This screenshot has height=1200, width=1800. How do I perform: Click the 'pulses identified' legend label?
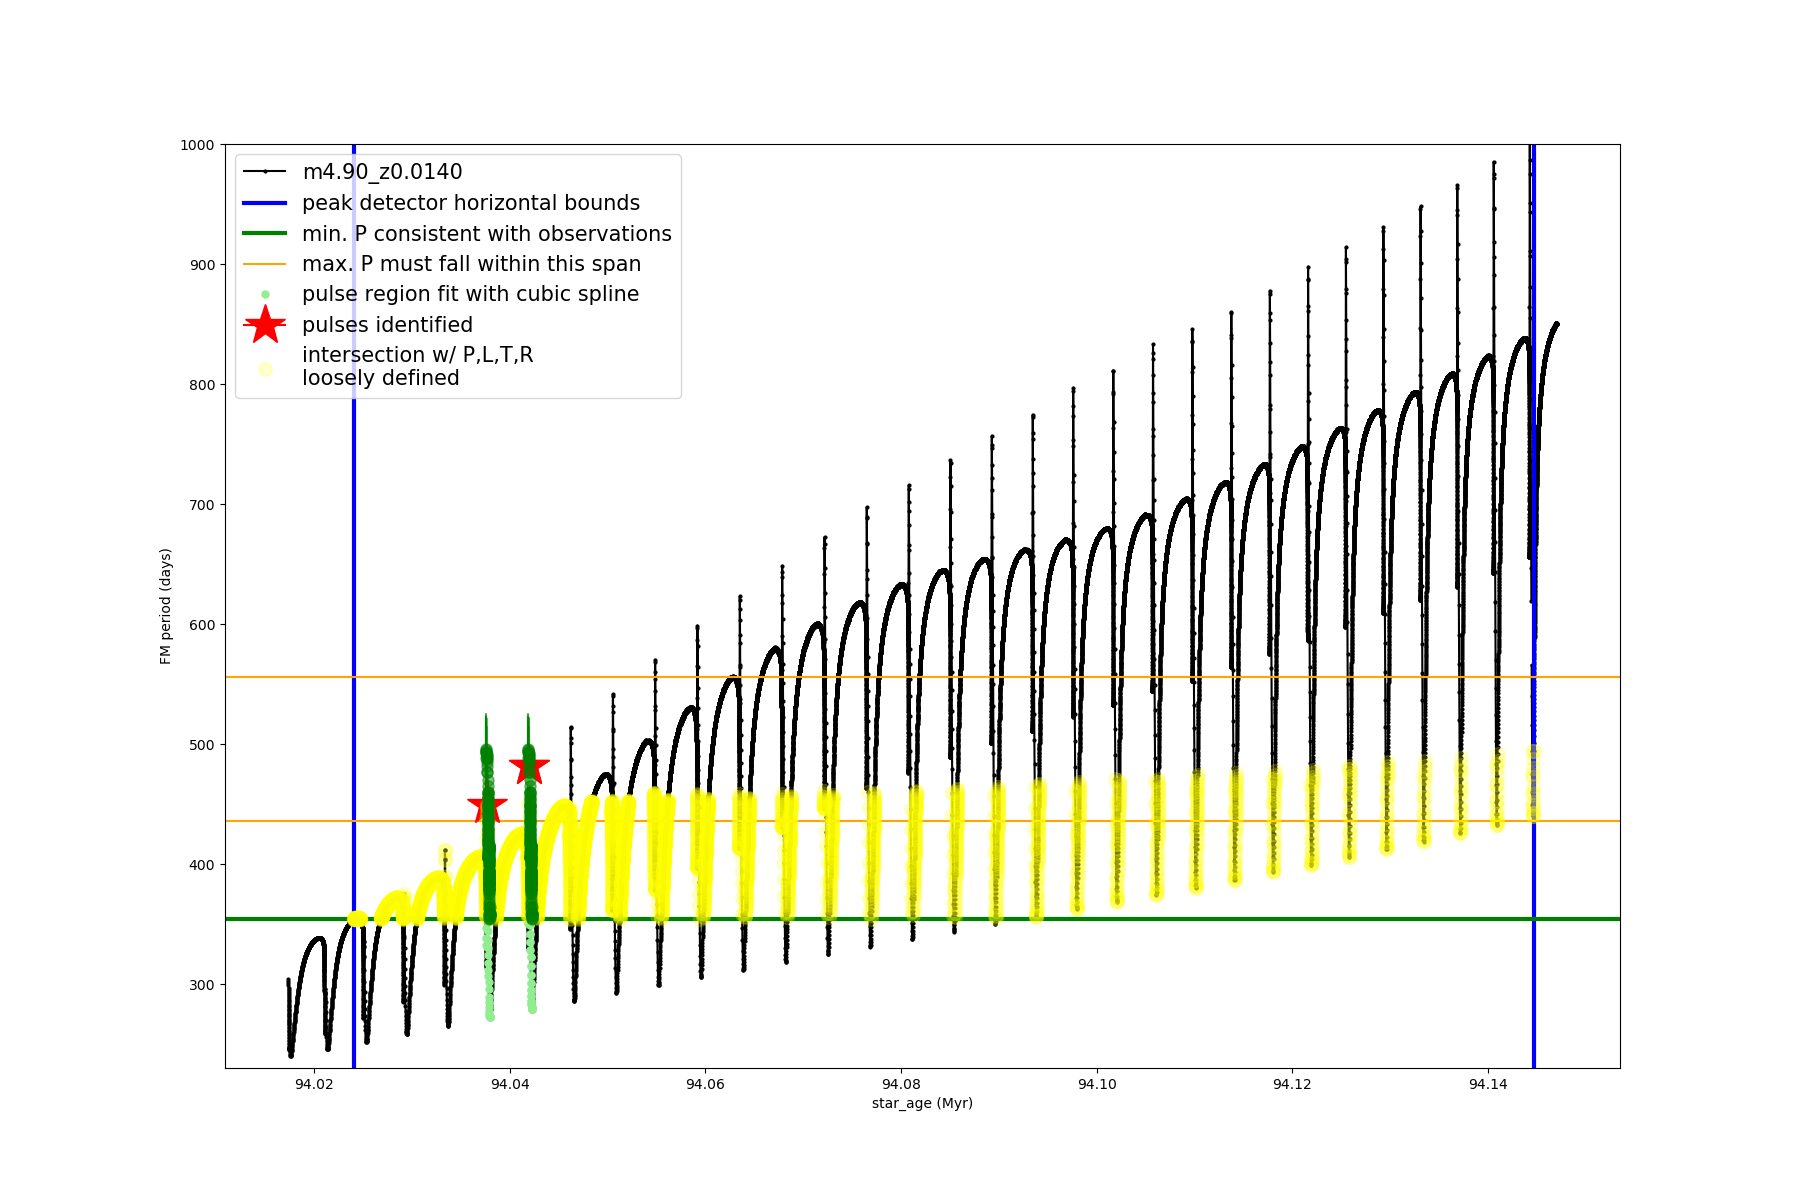pos(387,325)
